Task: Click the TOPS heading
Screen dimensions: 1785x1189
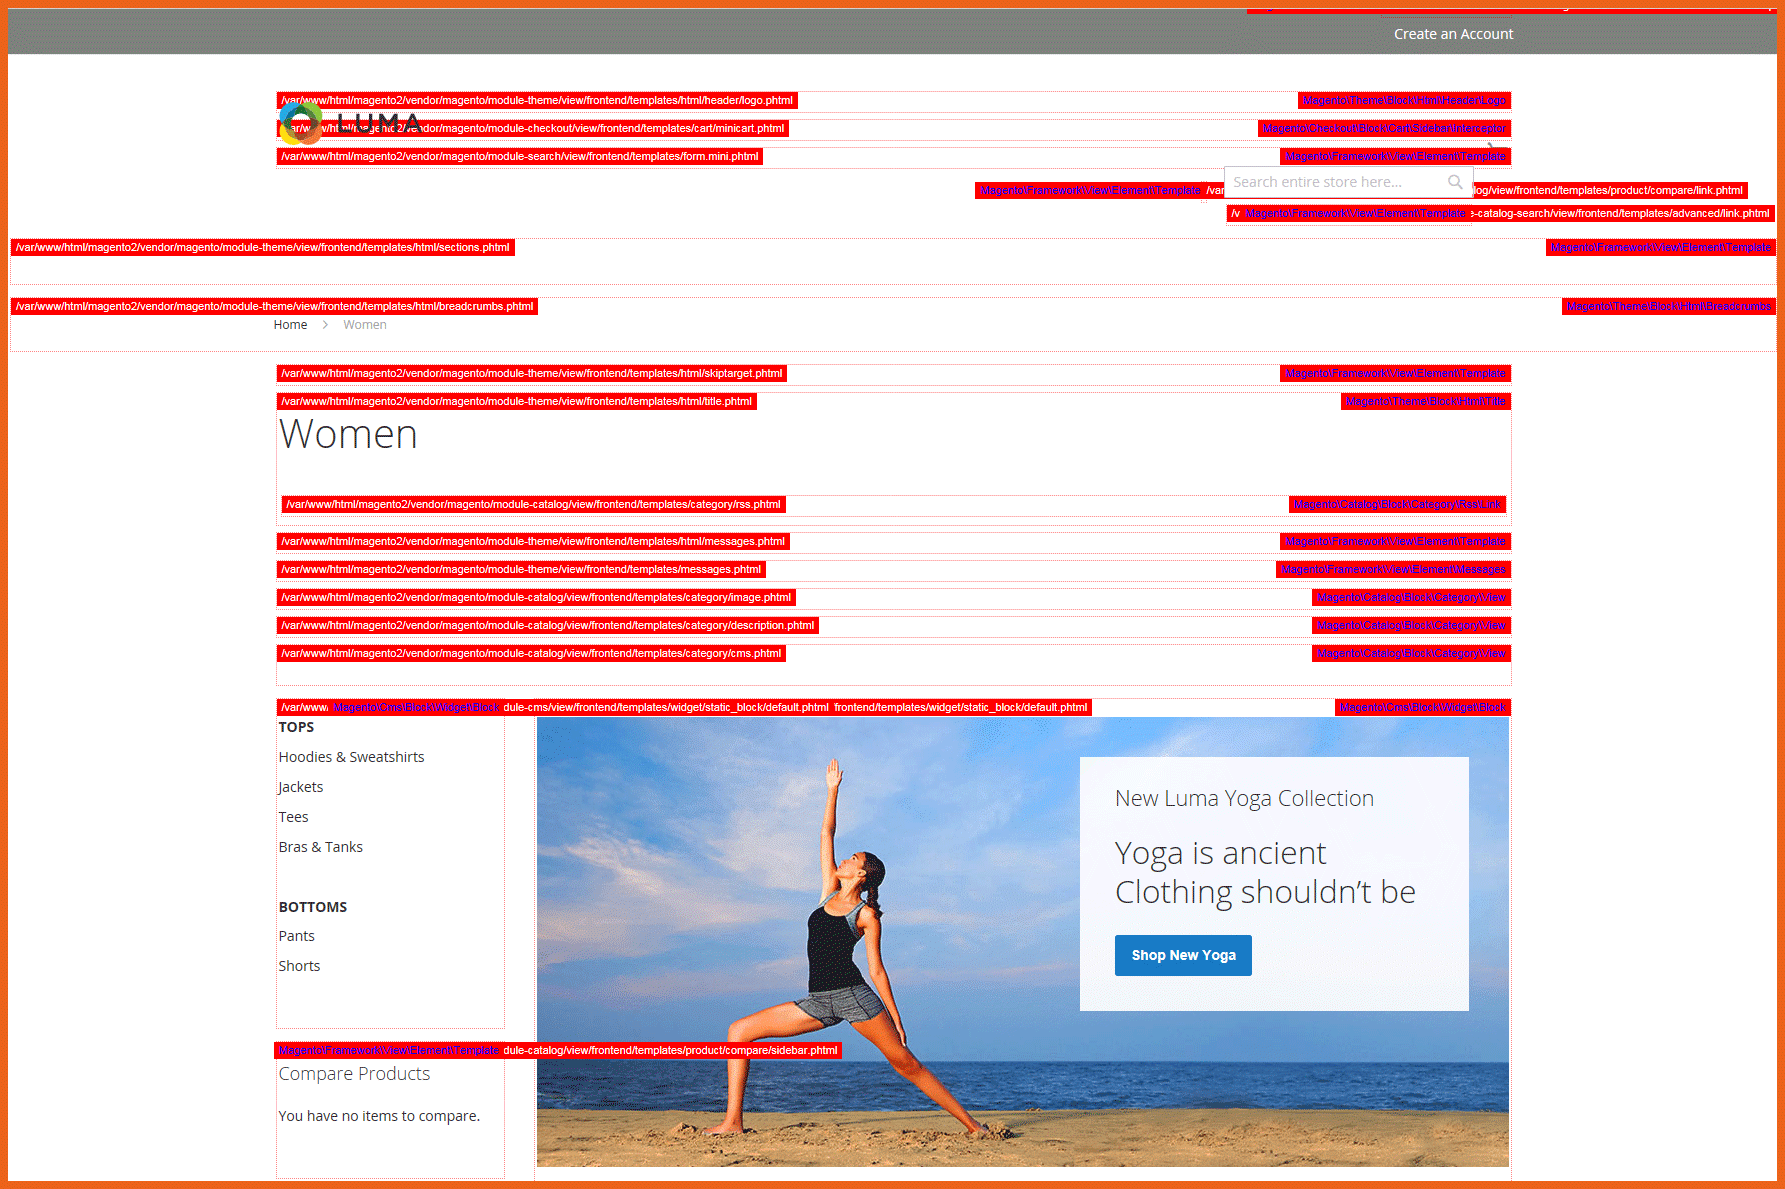Action: click(296, 727)
